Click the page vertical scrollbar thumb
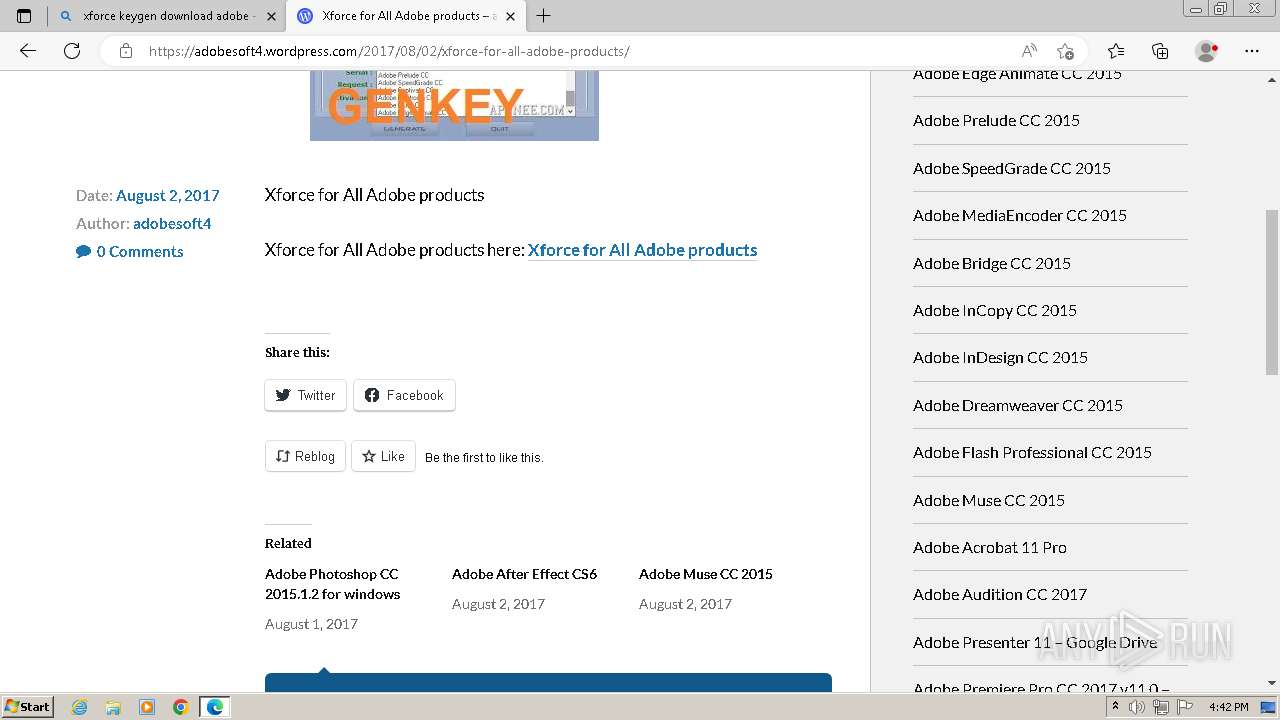The image size is (1280, 720). click(1272, 292)
